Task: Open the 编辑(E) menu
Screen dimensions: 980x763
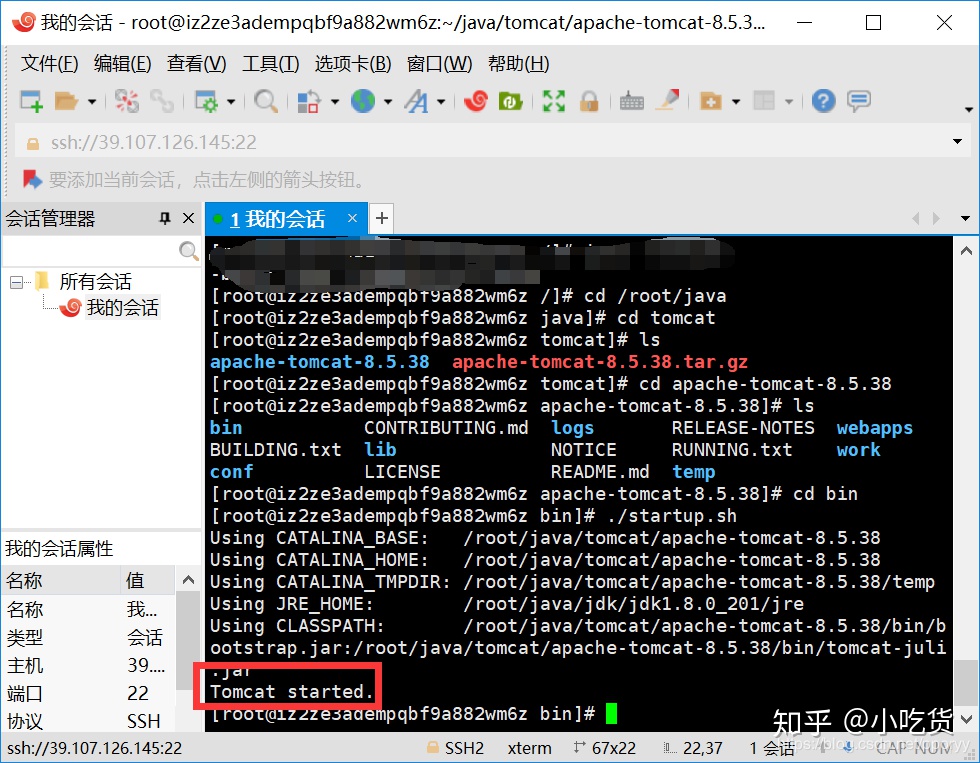Action: (122, 64)
